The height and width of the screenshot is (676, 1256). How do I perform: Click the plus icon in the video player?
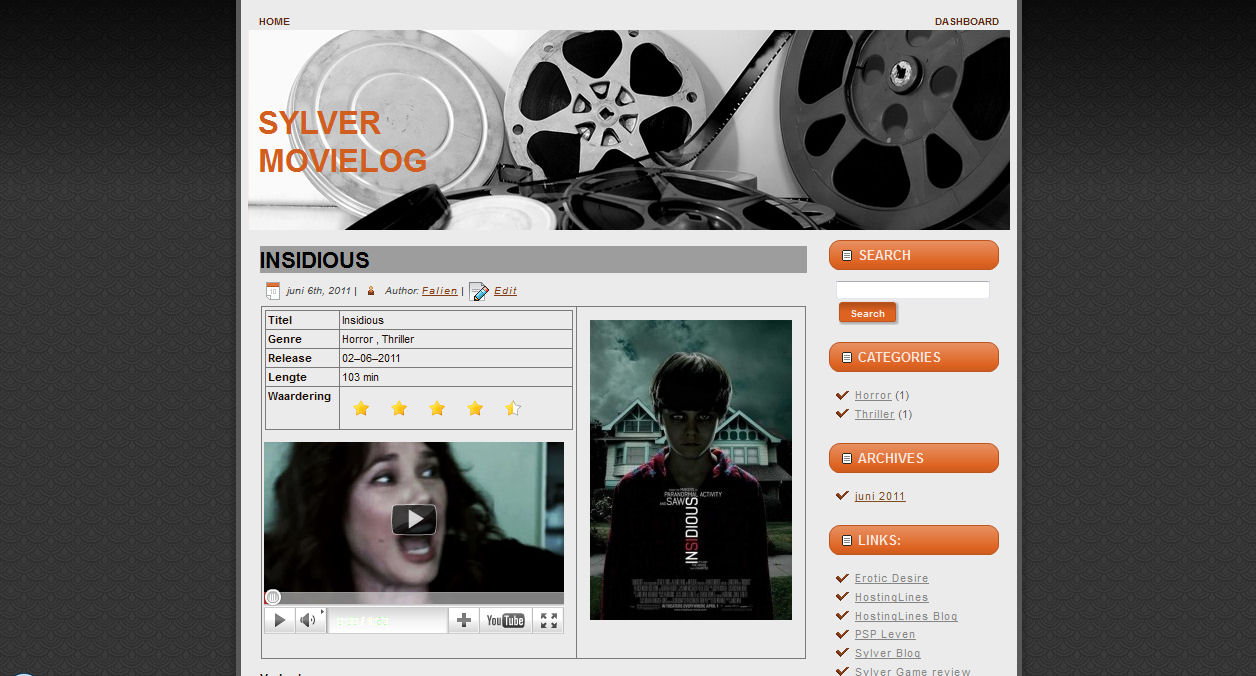click(x=464, y=621)
